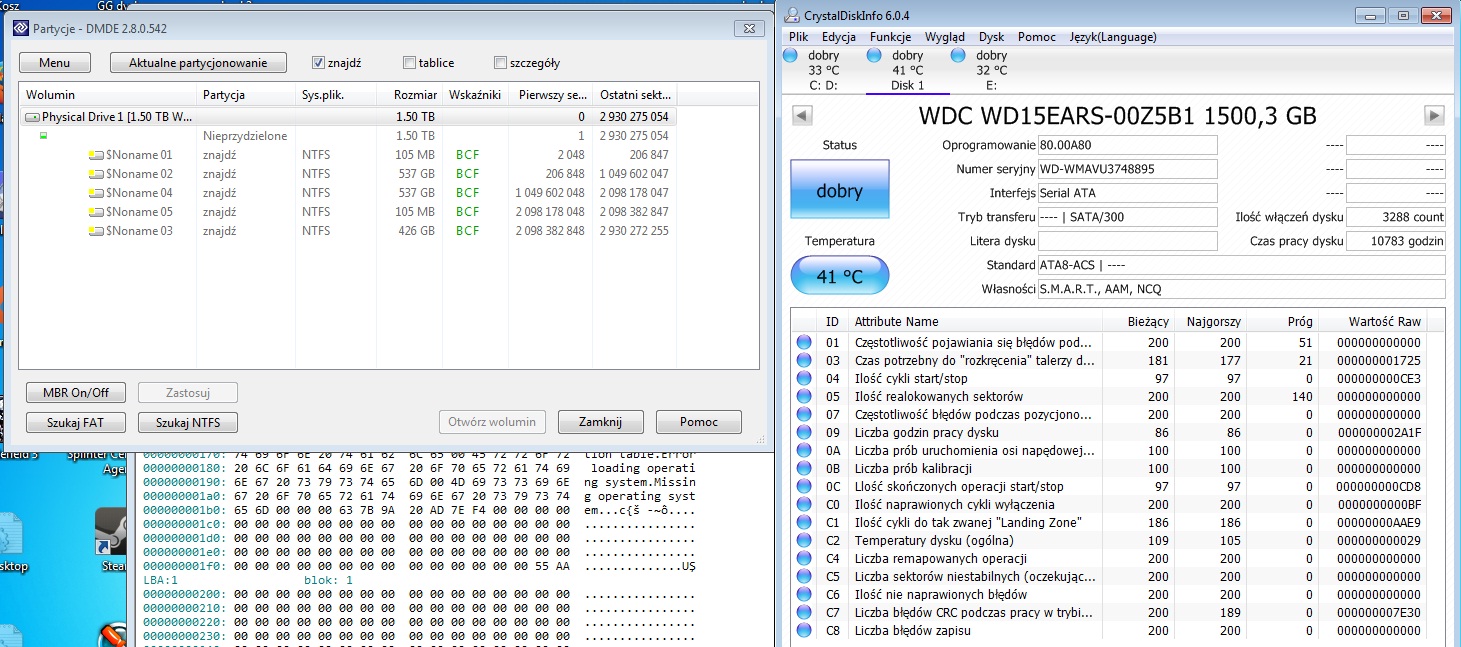Click the $Noname 02 volume icon
Viewport: 1461px width, 647px height.
pyautogui.click(x=96, y=174)
